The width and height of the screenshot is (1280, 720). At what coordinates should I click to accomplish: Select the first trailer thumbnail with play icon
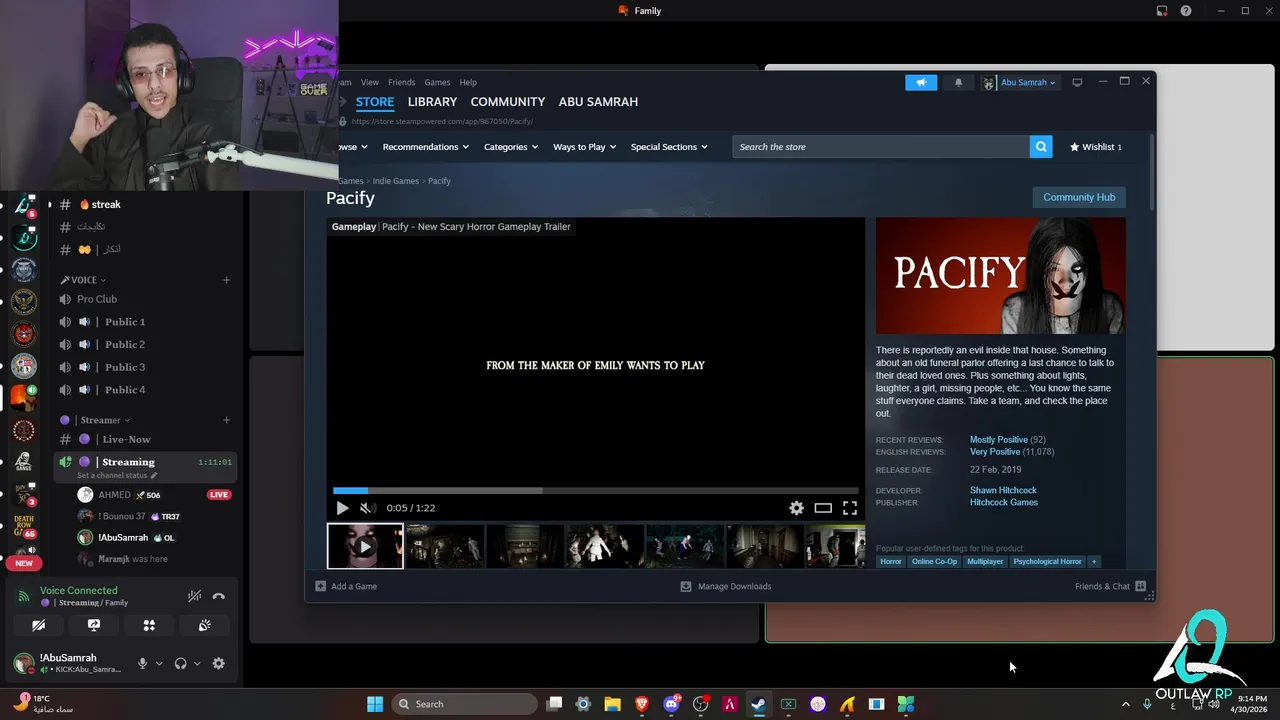pyautogui.click(x=365, y=546)
